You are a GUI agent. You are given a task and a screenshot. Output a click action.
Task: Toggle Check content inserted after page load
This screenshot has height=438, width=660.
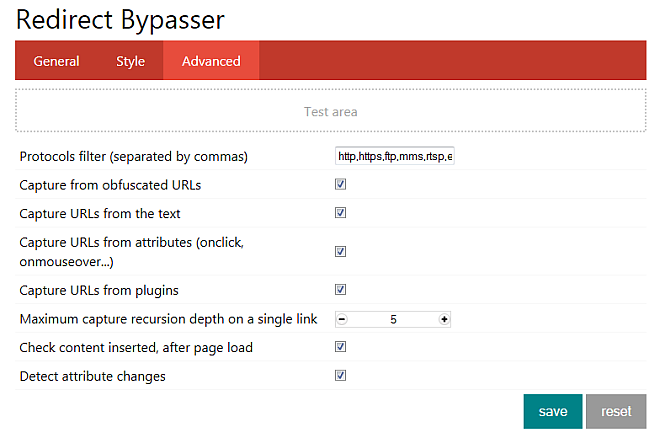point(341,347)
